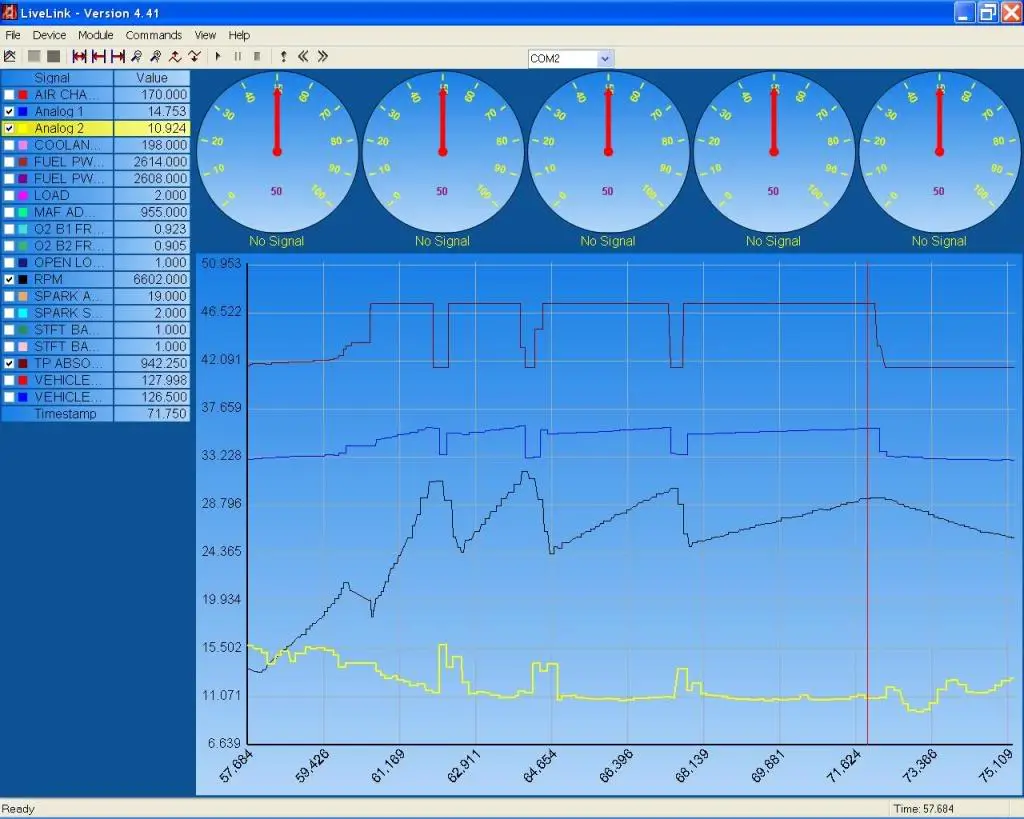Select the first FUEL PW row, value 2614.000
This screenshot has width=1024, height=819.
pos(95,162)
